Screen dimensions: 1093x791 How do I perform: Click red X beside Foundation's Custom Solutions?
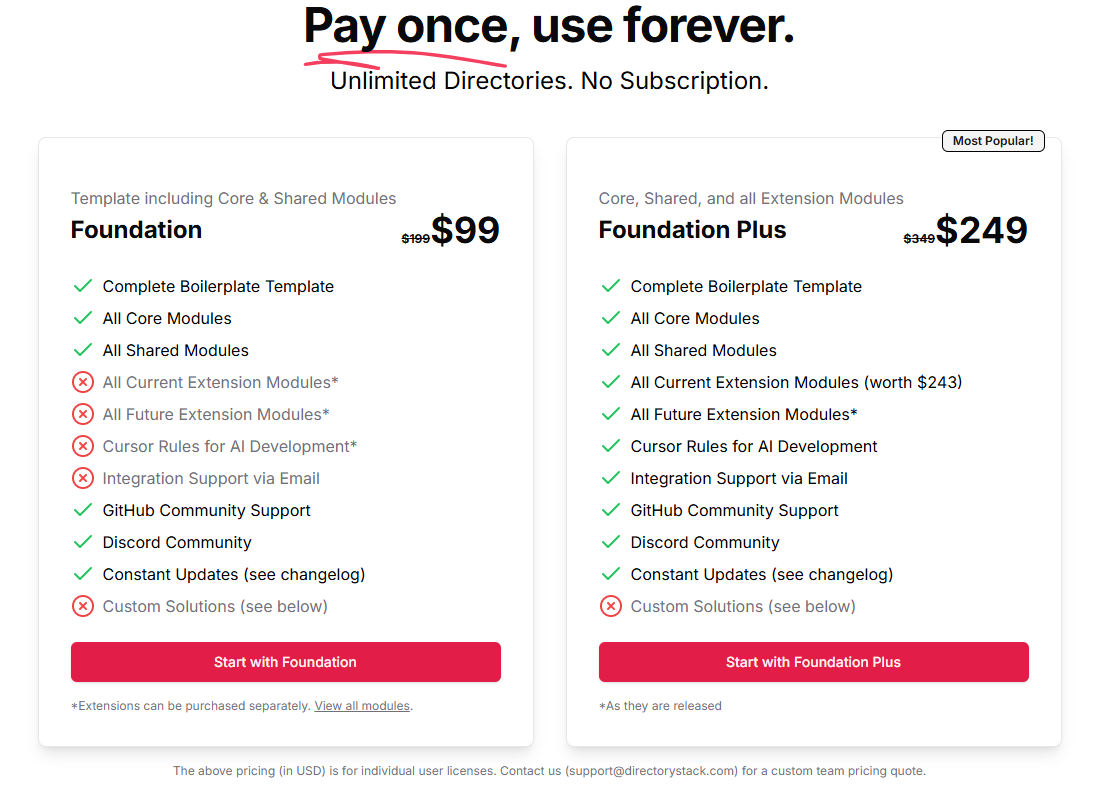pyautogui.click(x=83, y=606)
